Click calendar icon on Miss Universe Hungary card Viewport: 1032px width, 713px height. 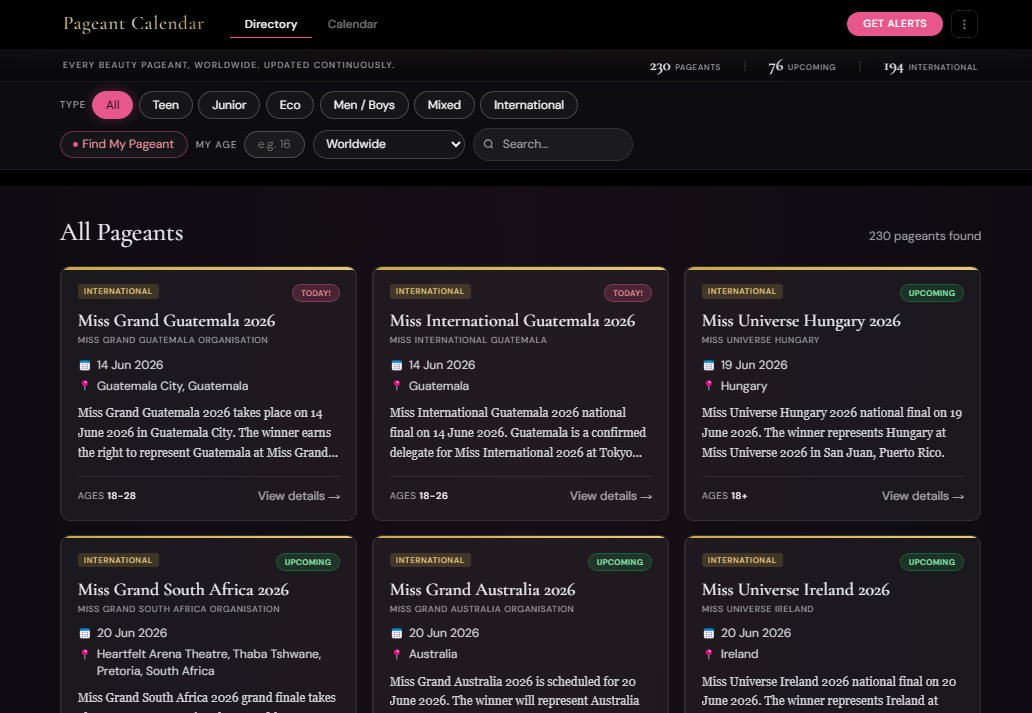[708, 365]
